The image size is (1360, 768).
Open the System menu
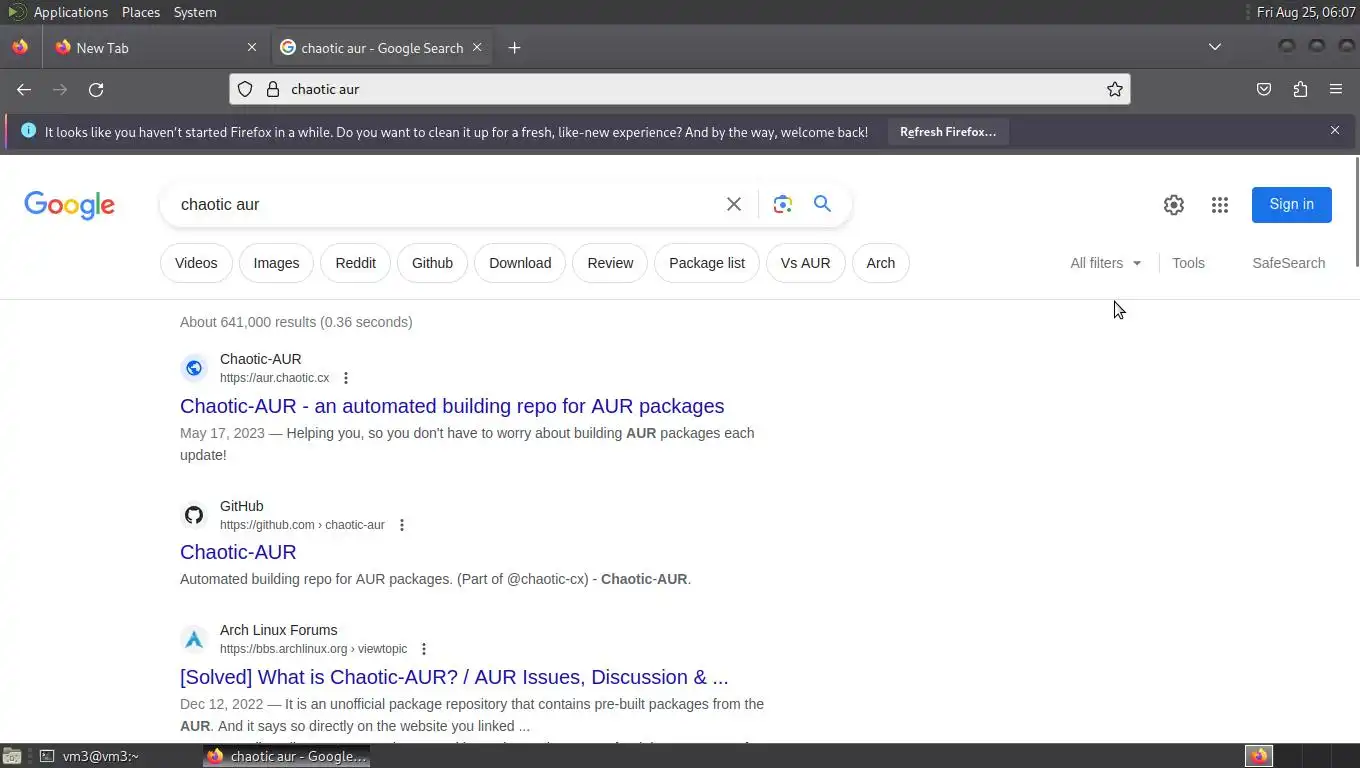(x=195, y=12)
